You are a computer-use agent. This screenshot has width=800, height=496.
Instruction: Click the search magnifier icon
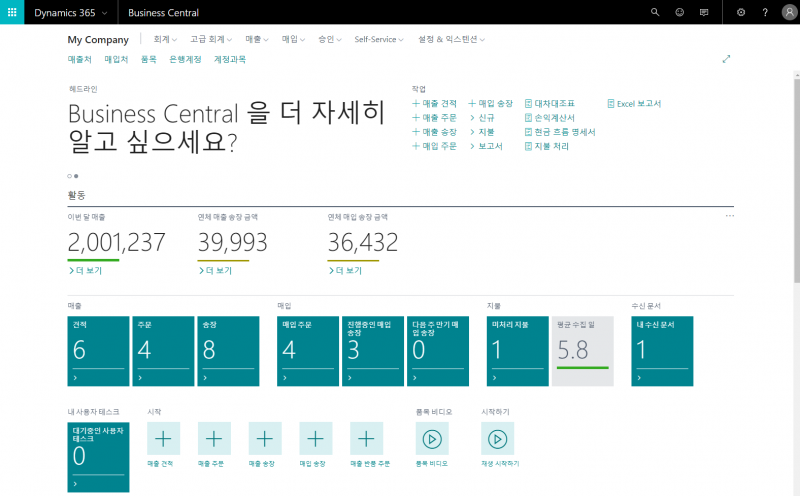coord(655,12)
